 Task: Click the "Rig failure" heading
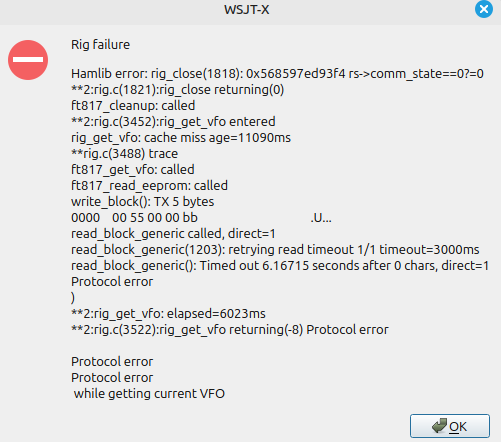tap(100, 44)
